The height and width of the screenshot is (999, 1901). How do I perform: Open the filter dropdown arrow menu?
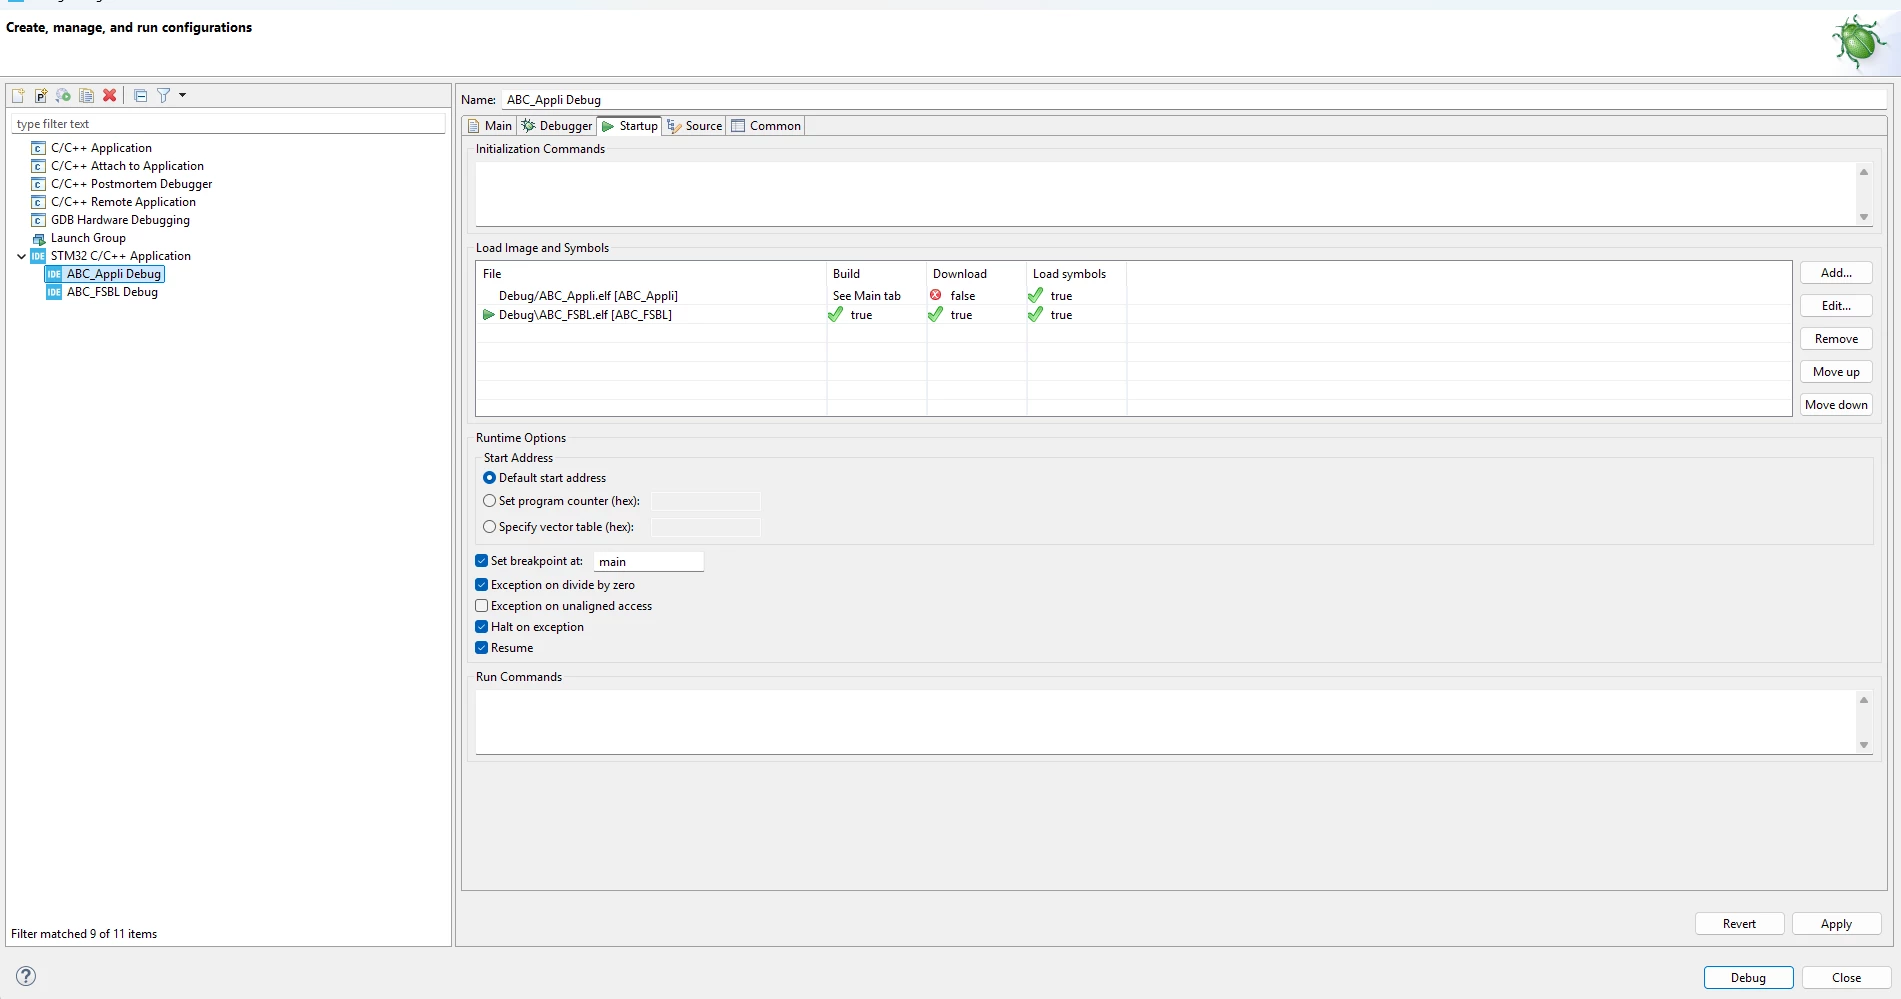182,96
